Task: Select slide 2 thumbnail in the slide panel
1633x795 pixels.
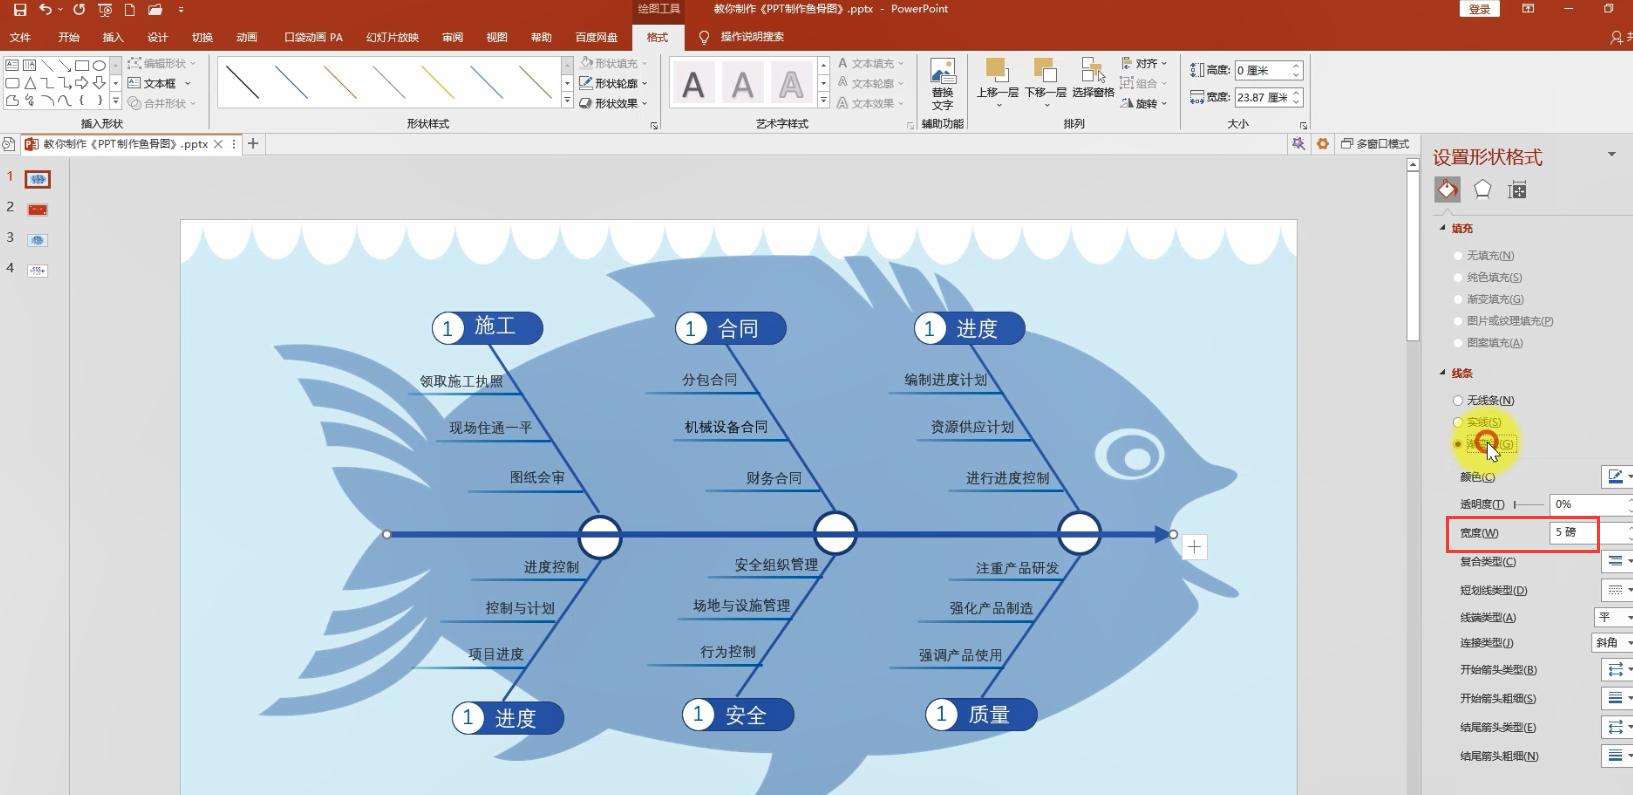Action: pyautogui.click(x=37, y=210)
